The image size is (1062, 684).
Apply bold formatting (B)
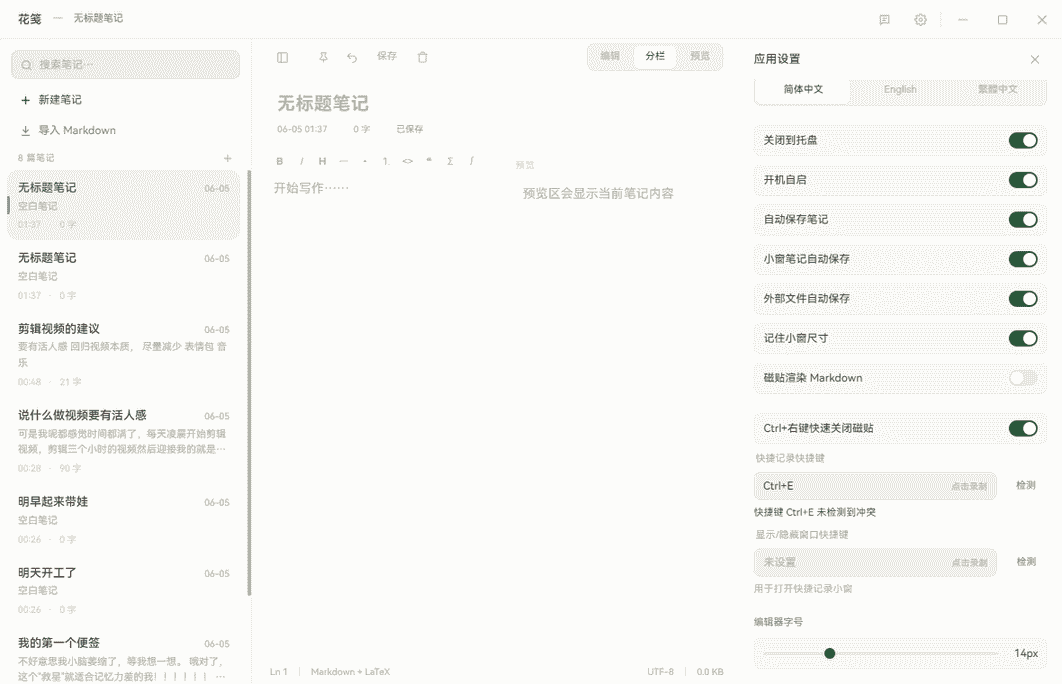[x=279, y=161]
